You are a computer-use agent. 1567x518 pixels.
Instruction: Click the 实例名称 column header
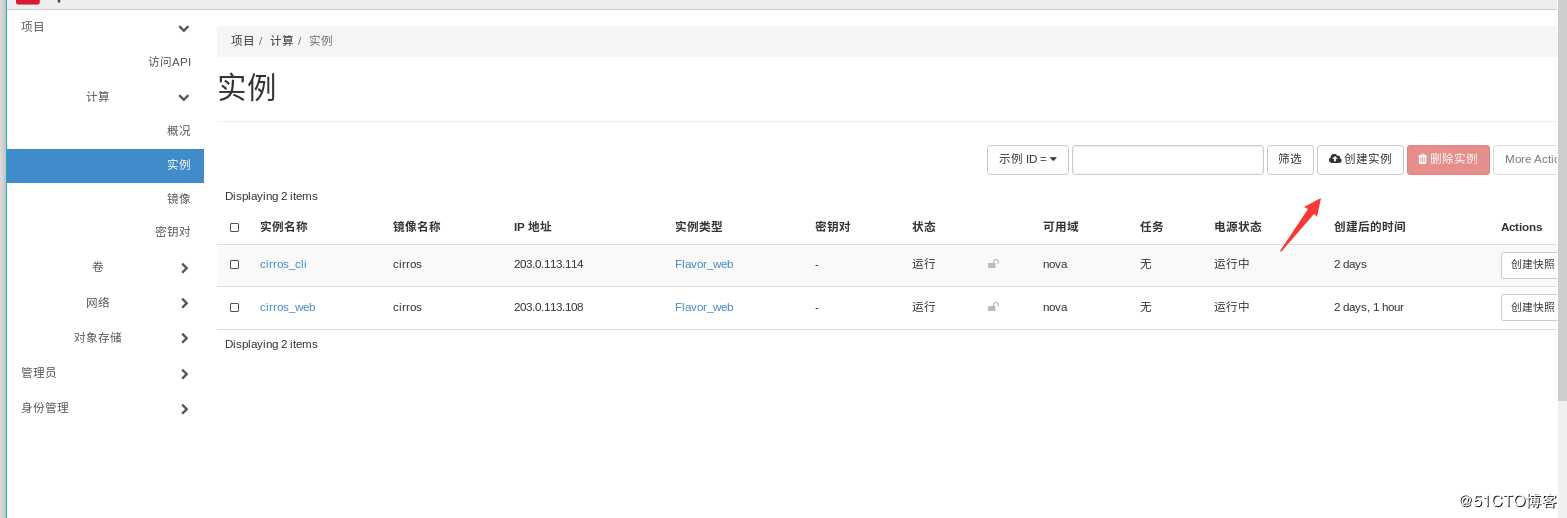(284, 227)
